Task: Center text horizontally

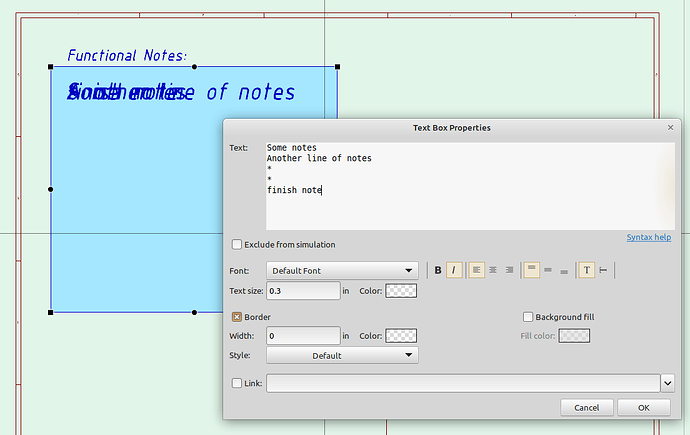Action: pyautogui.click(x=493, y=270)
